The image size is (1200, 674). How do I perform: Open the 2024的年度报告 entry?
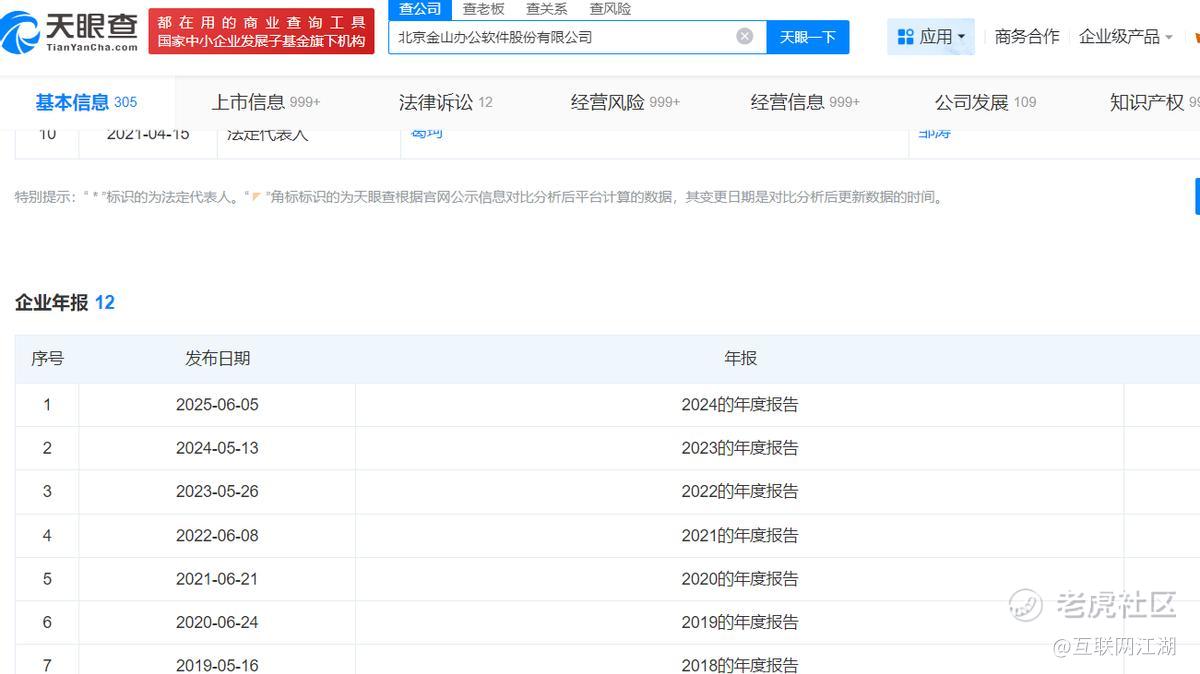pos(740,405)
